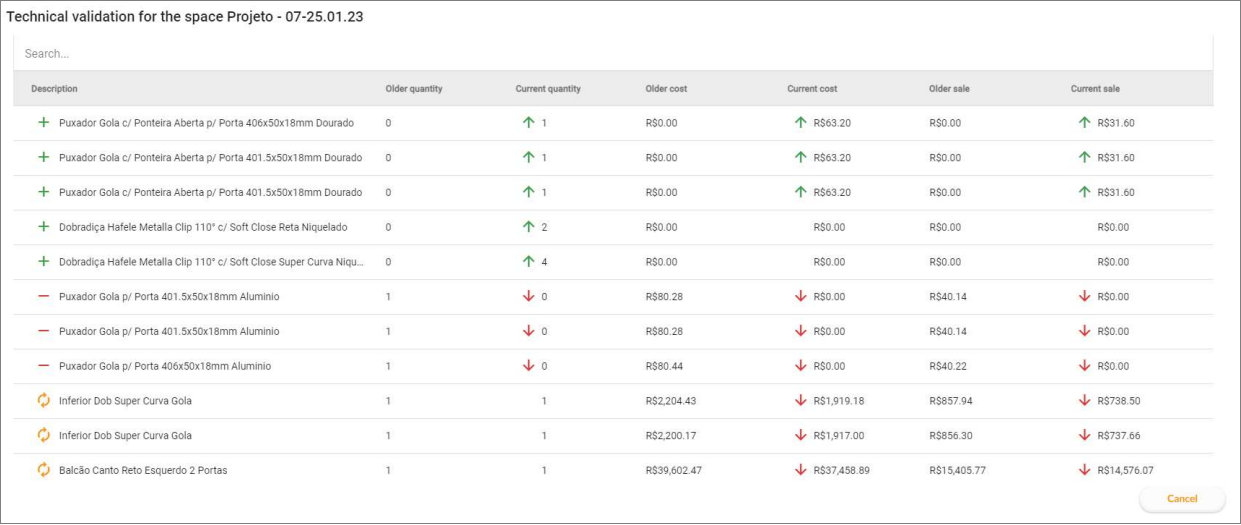Click plus icon beside Dobradiça Hafele Reta Niquelado

pyautogui.click(x=43, y=227)
